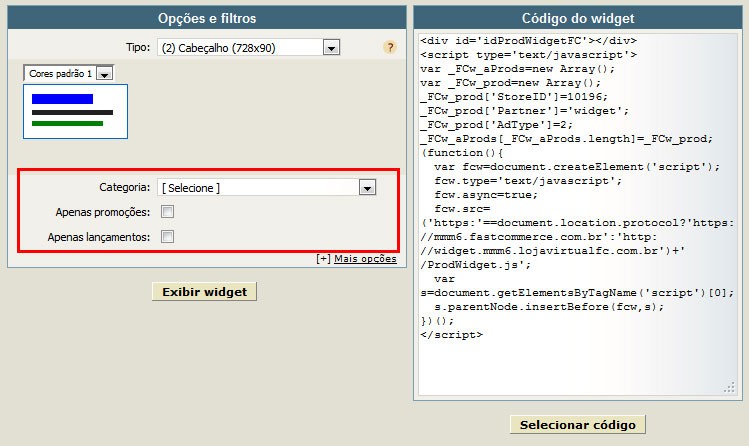Open the Cores padrão 1 color scheme dropdown
Viewport: 749px width, 446px height.
(x=68, y=73)
